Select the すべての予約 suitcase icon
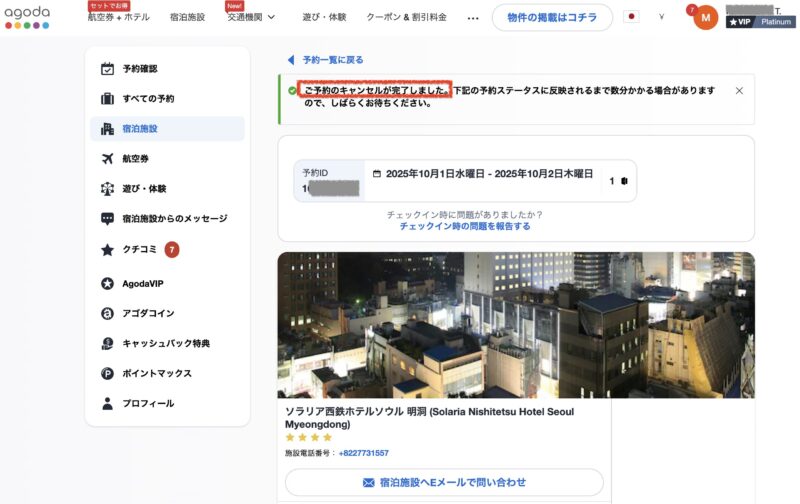Screen dimensions: 800x504 108,99
